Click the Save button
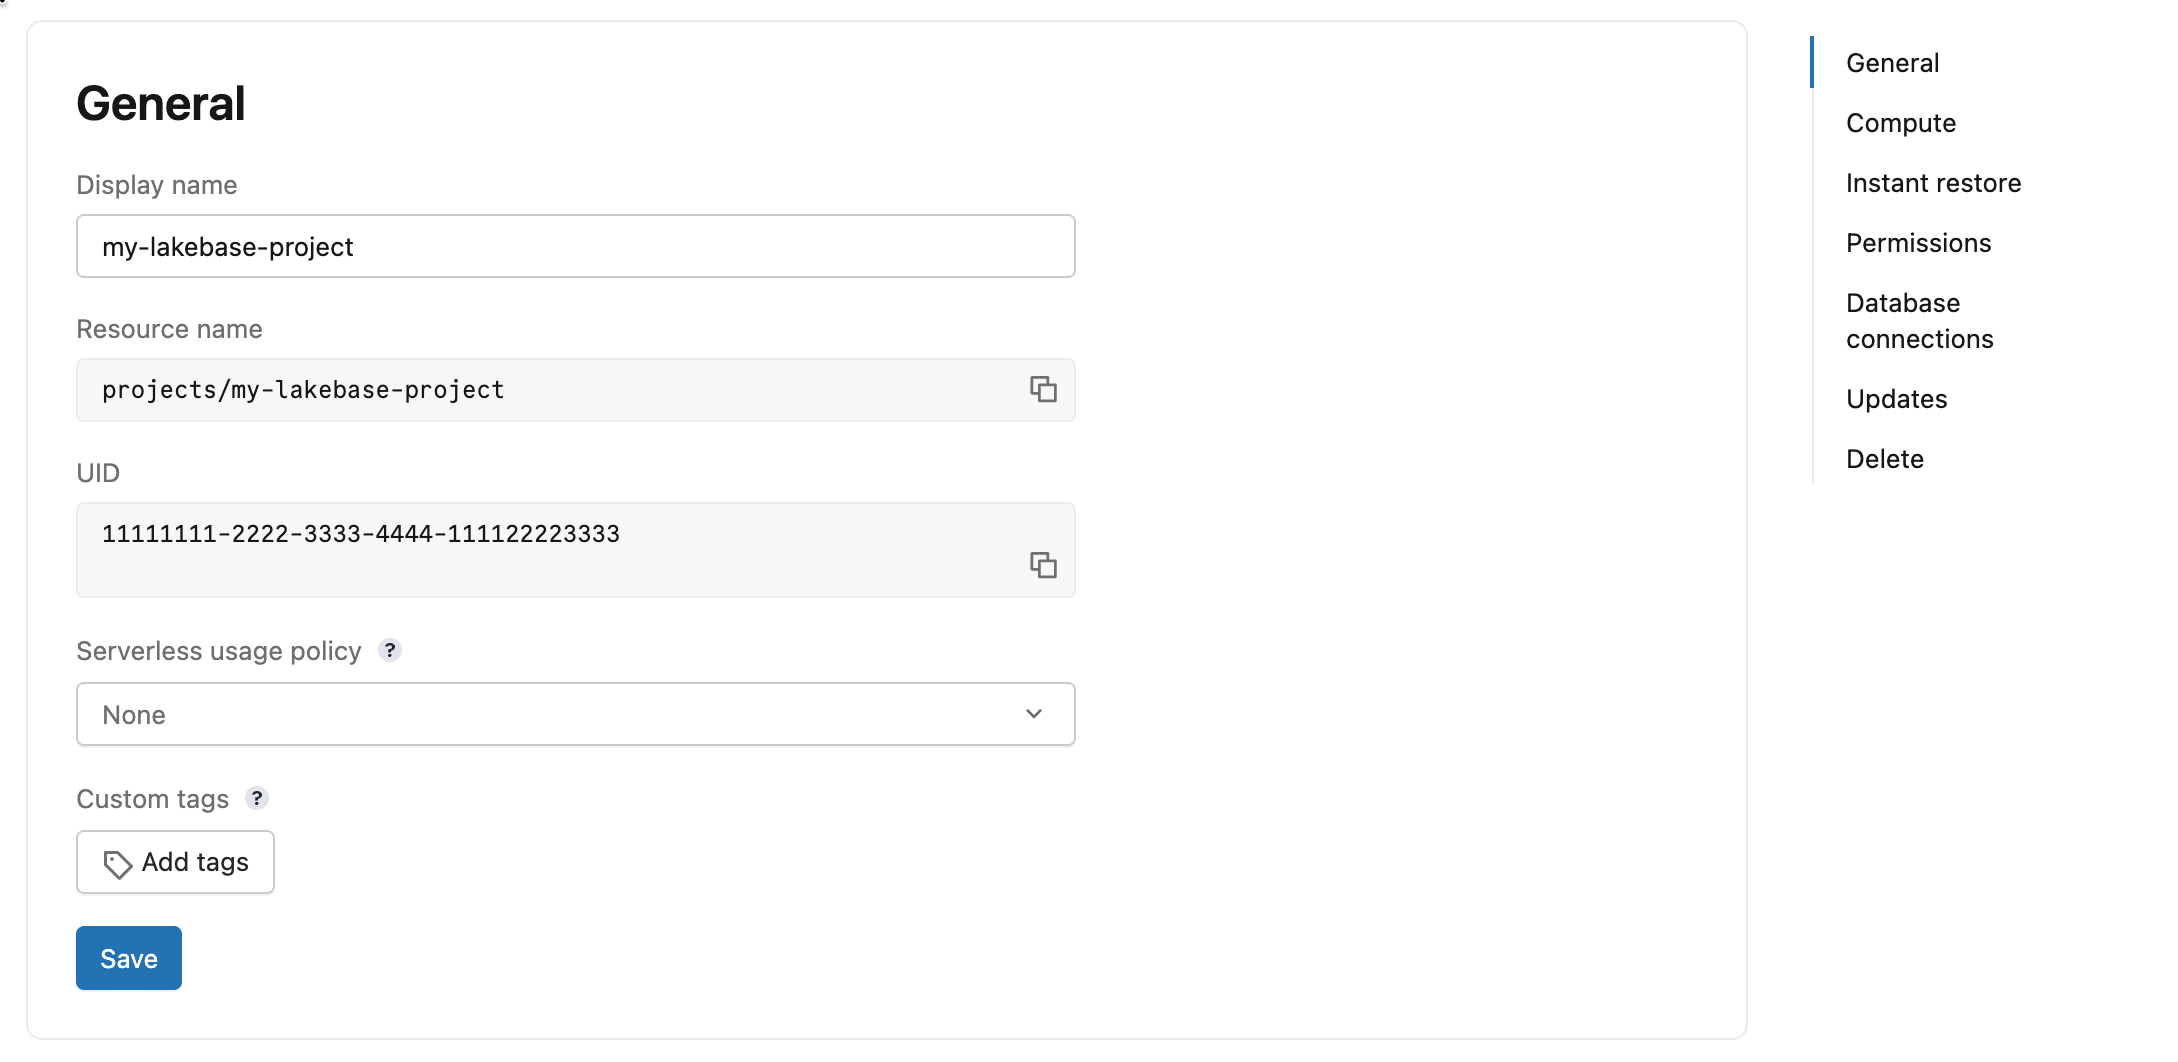2178x1062 pixels. click(x=128, y=957)
